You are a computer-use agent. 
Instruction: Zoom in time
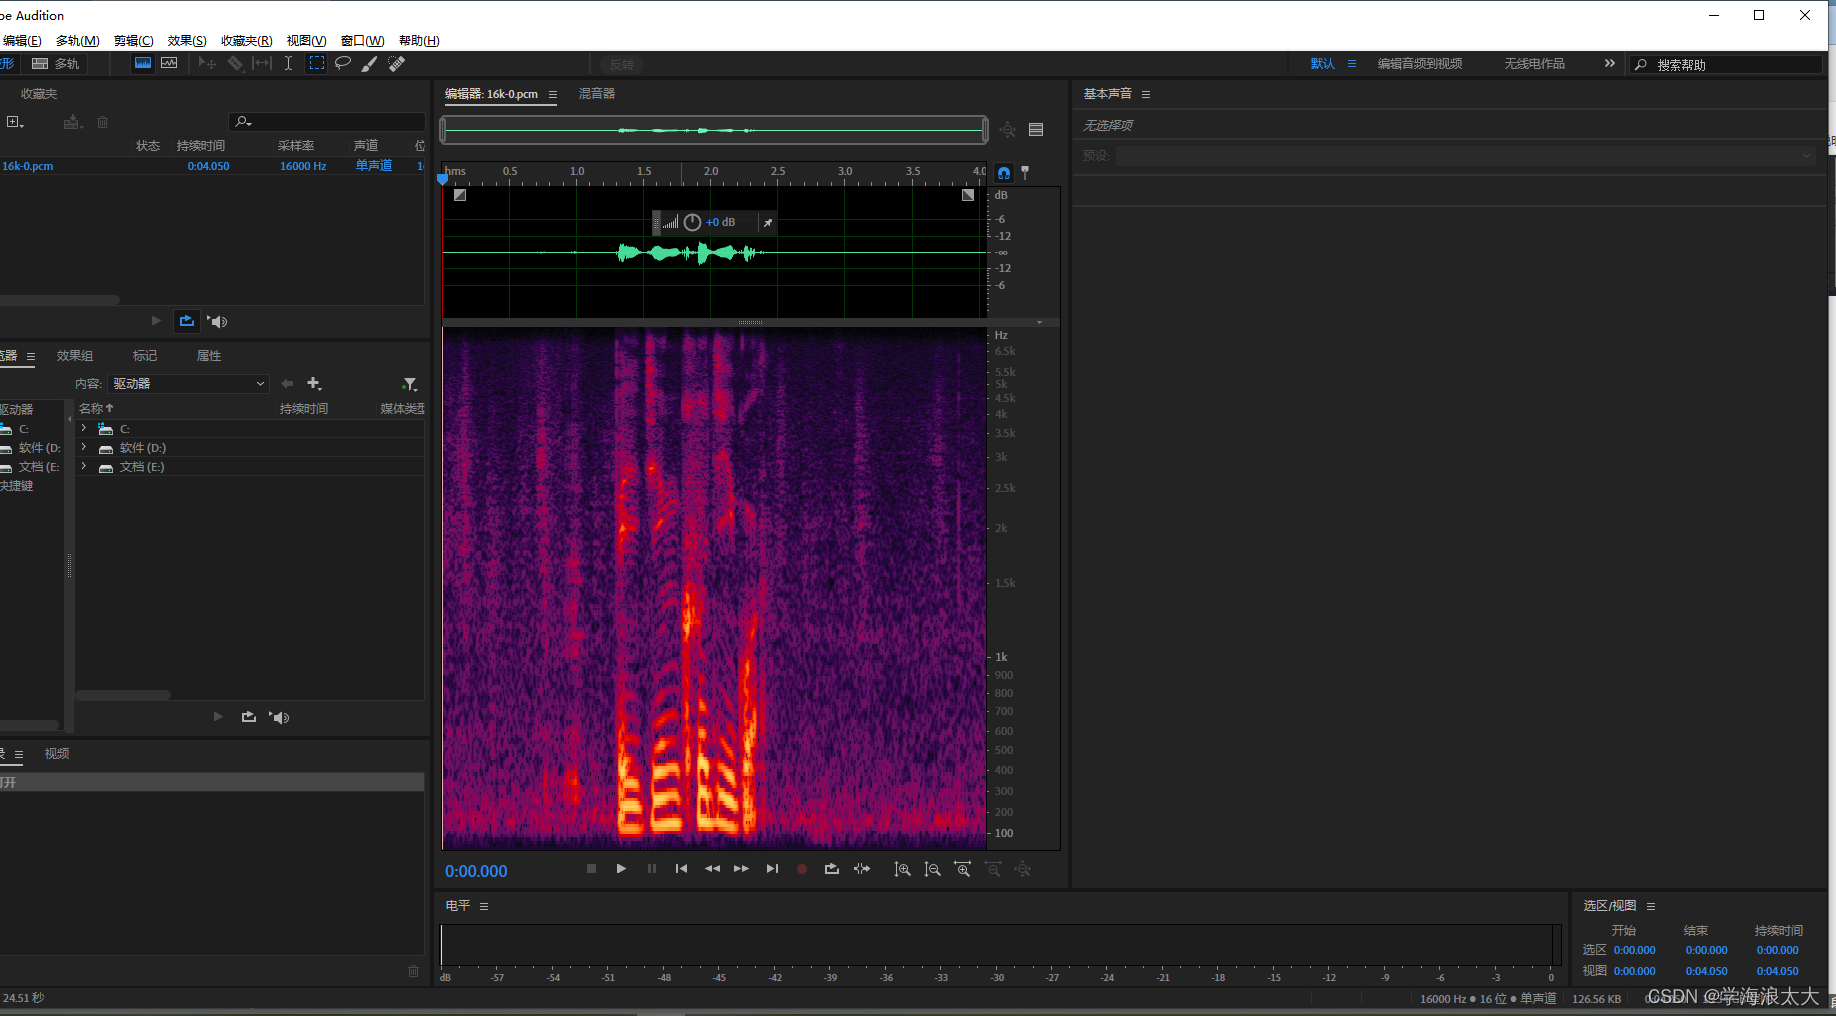tap(962, 869)
